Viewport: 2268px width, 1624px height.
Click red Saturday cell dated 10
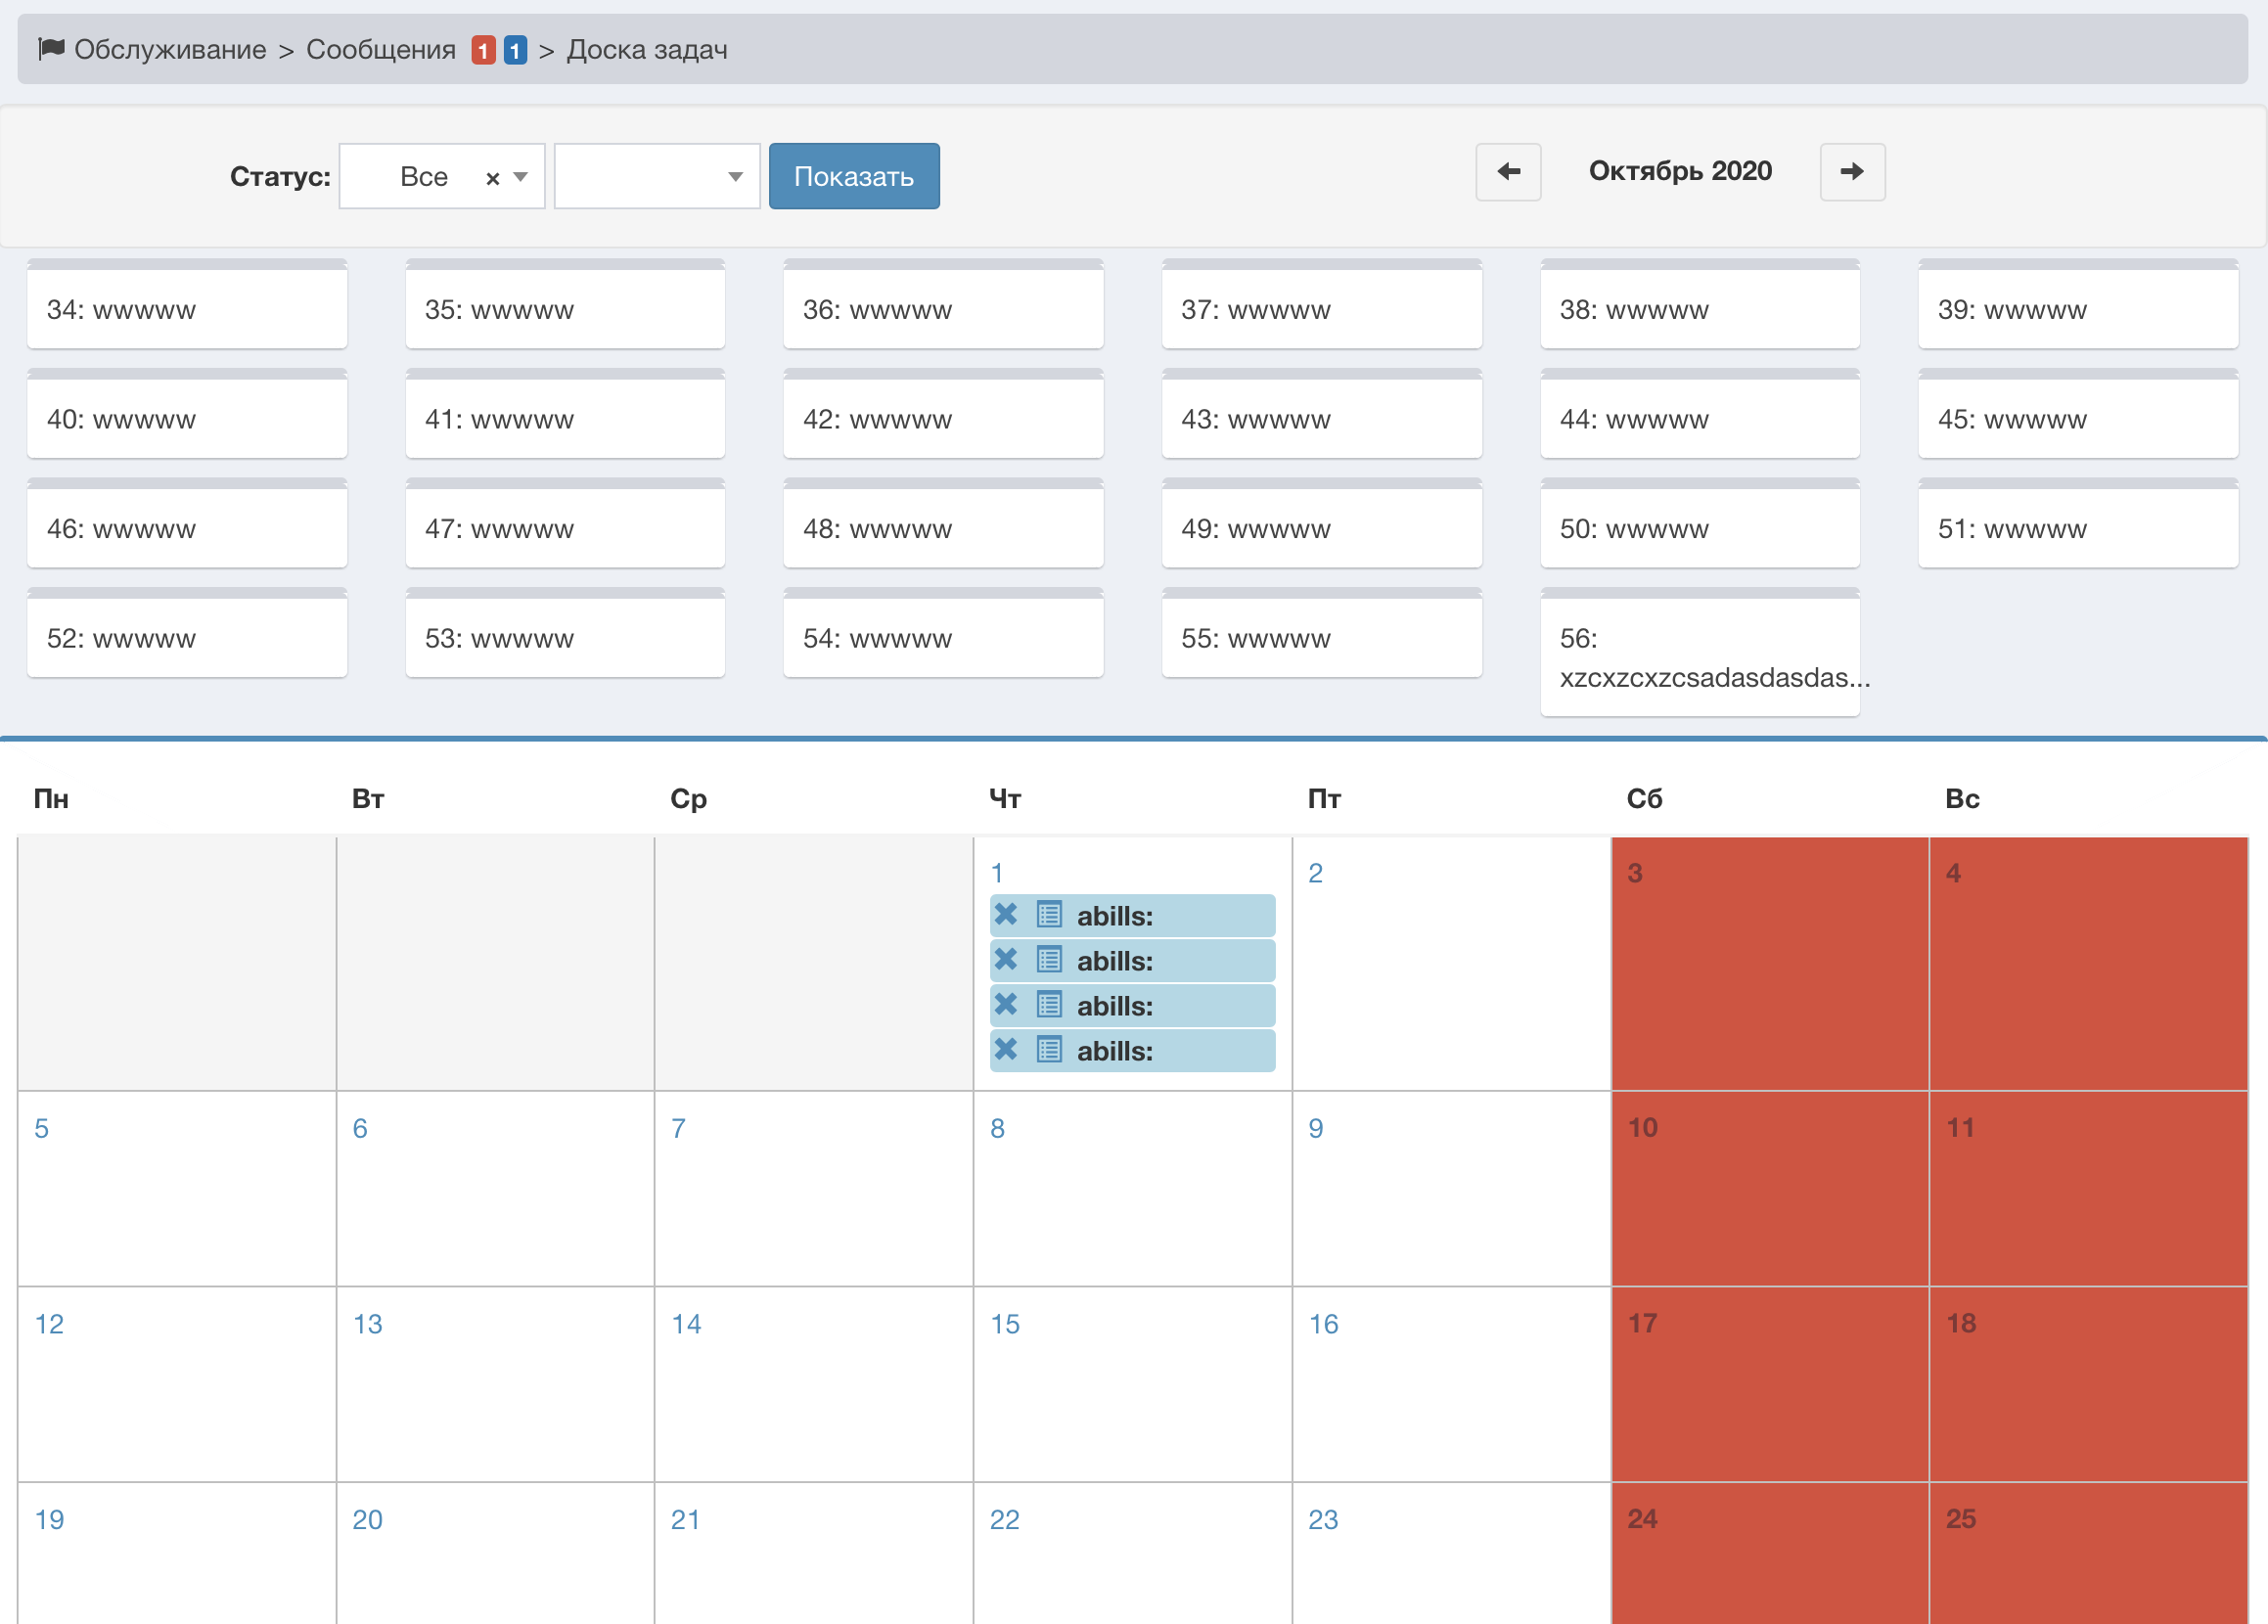tap(1768, 1188)
